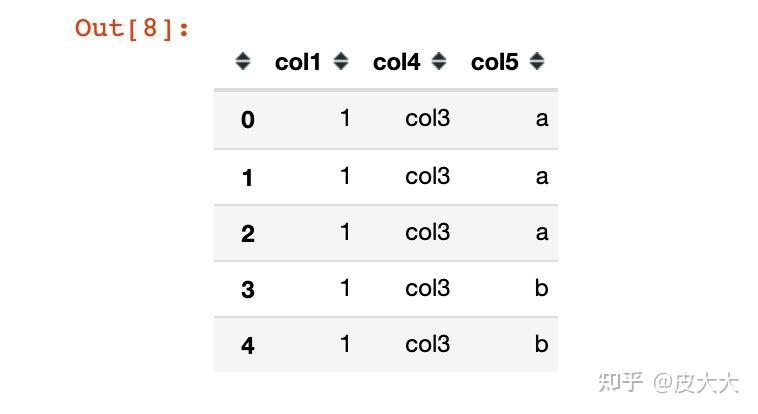Click the 知乎 watermark text
Screen dimensions: 758x414
tap(620, 383)
